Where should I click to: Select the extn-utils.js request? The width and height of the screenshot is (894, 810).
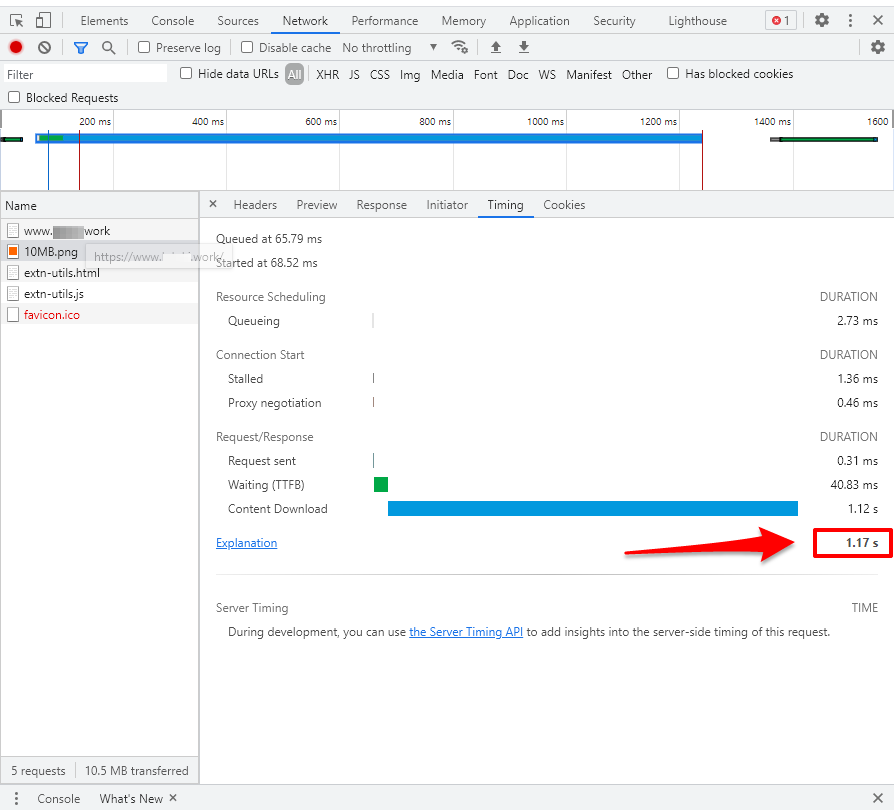click(100, 294)
